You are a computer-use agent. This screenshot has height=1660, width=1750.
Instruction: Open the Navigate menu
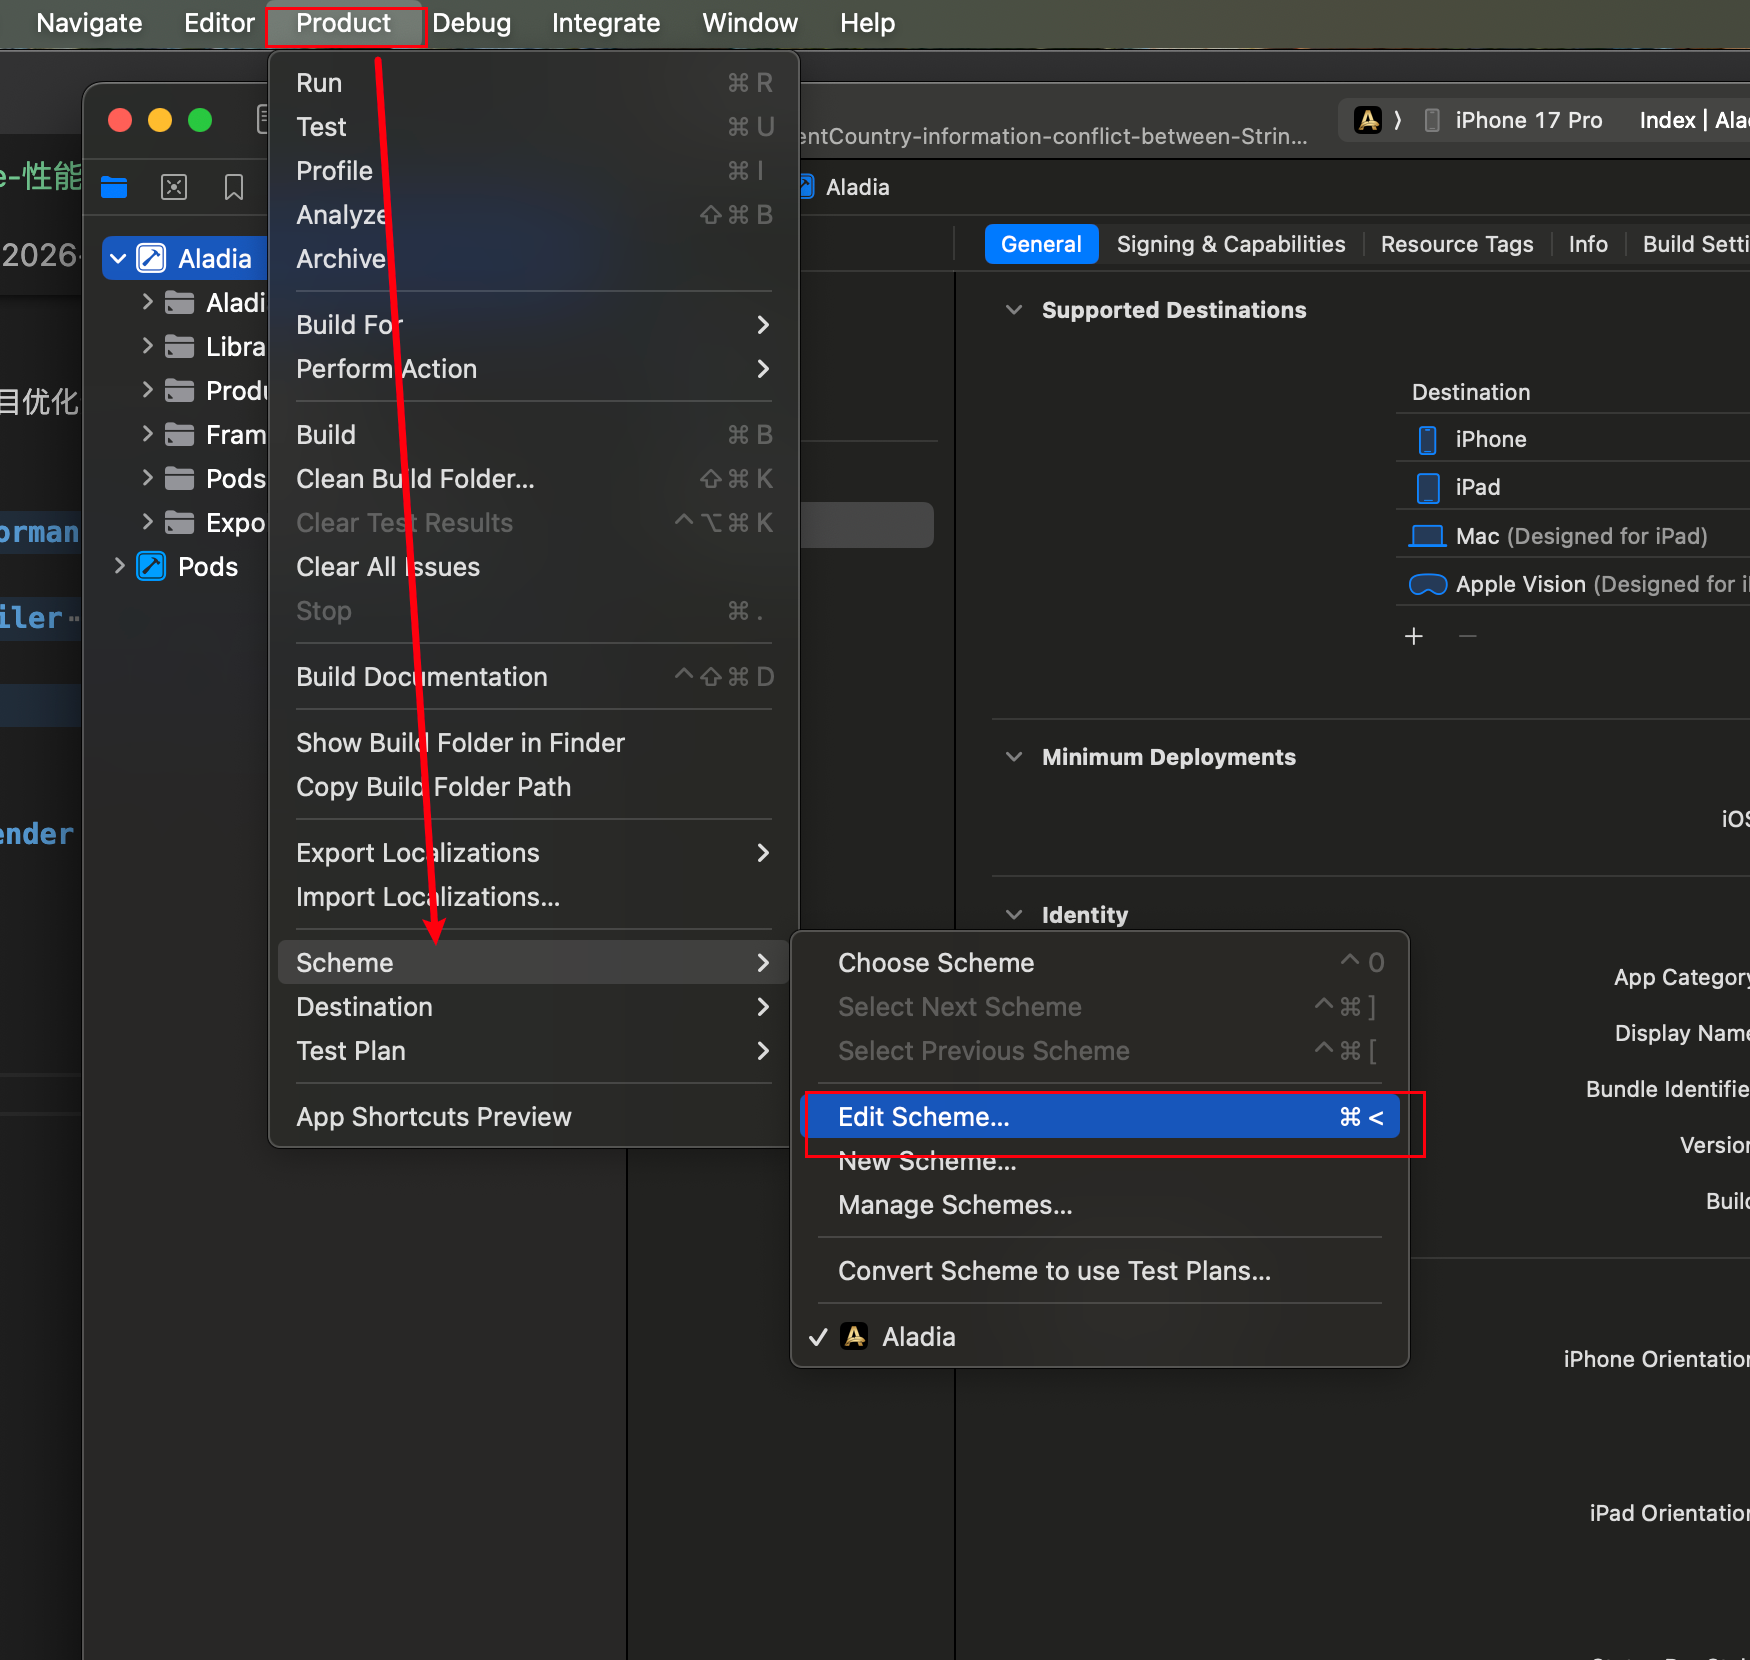click(x=89, y=23)
